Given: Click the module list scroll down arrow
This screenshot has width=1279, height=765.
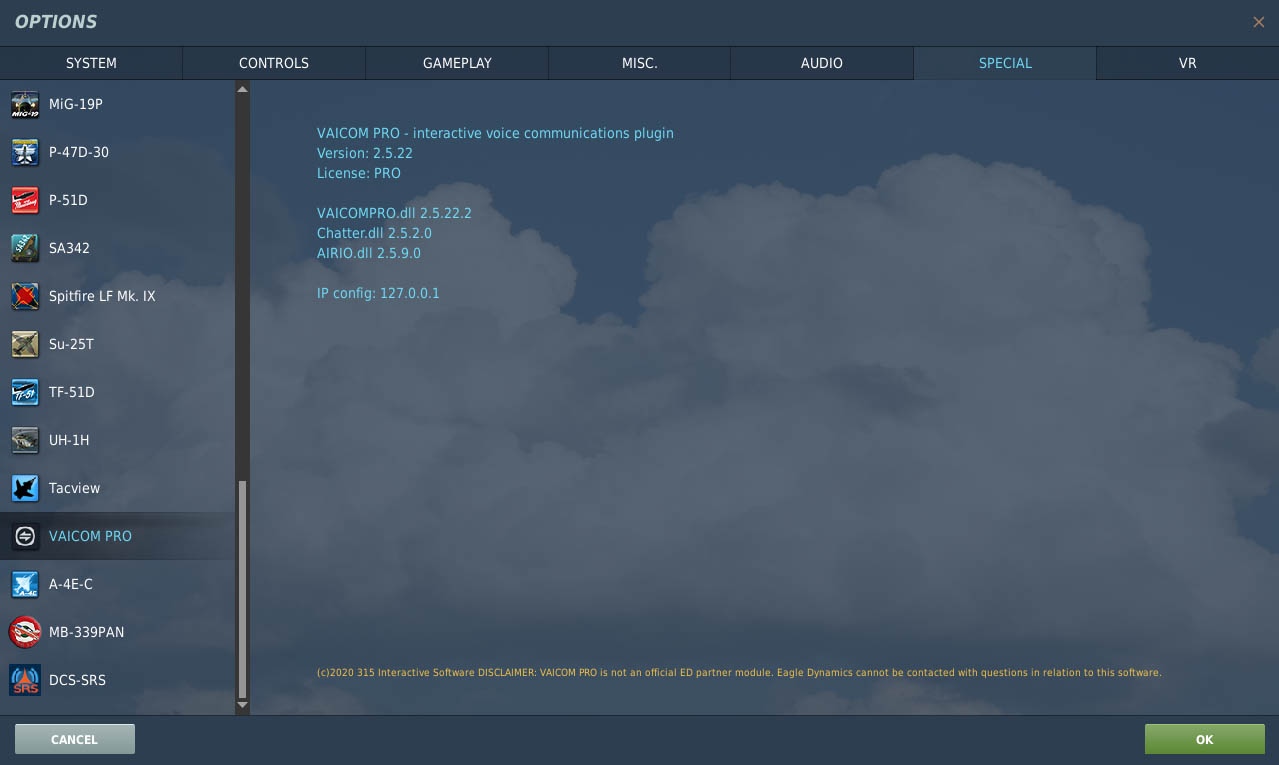Looking at the screenshot, I should [242, 706].
